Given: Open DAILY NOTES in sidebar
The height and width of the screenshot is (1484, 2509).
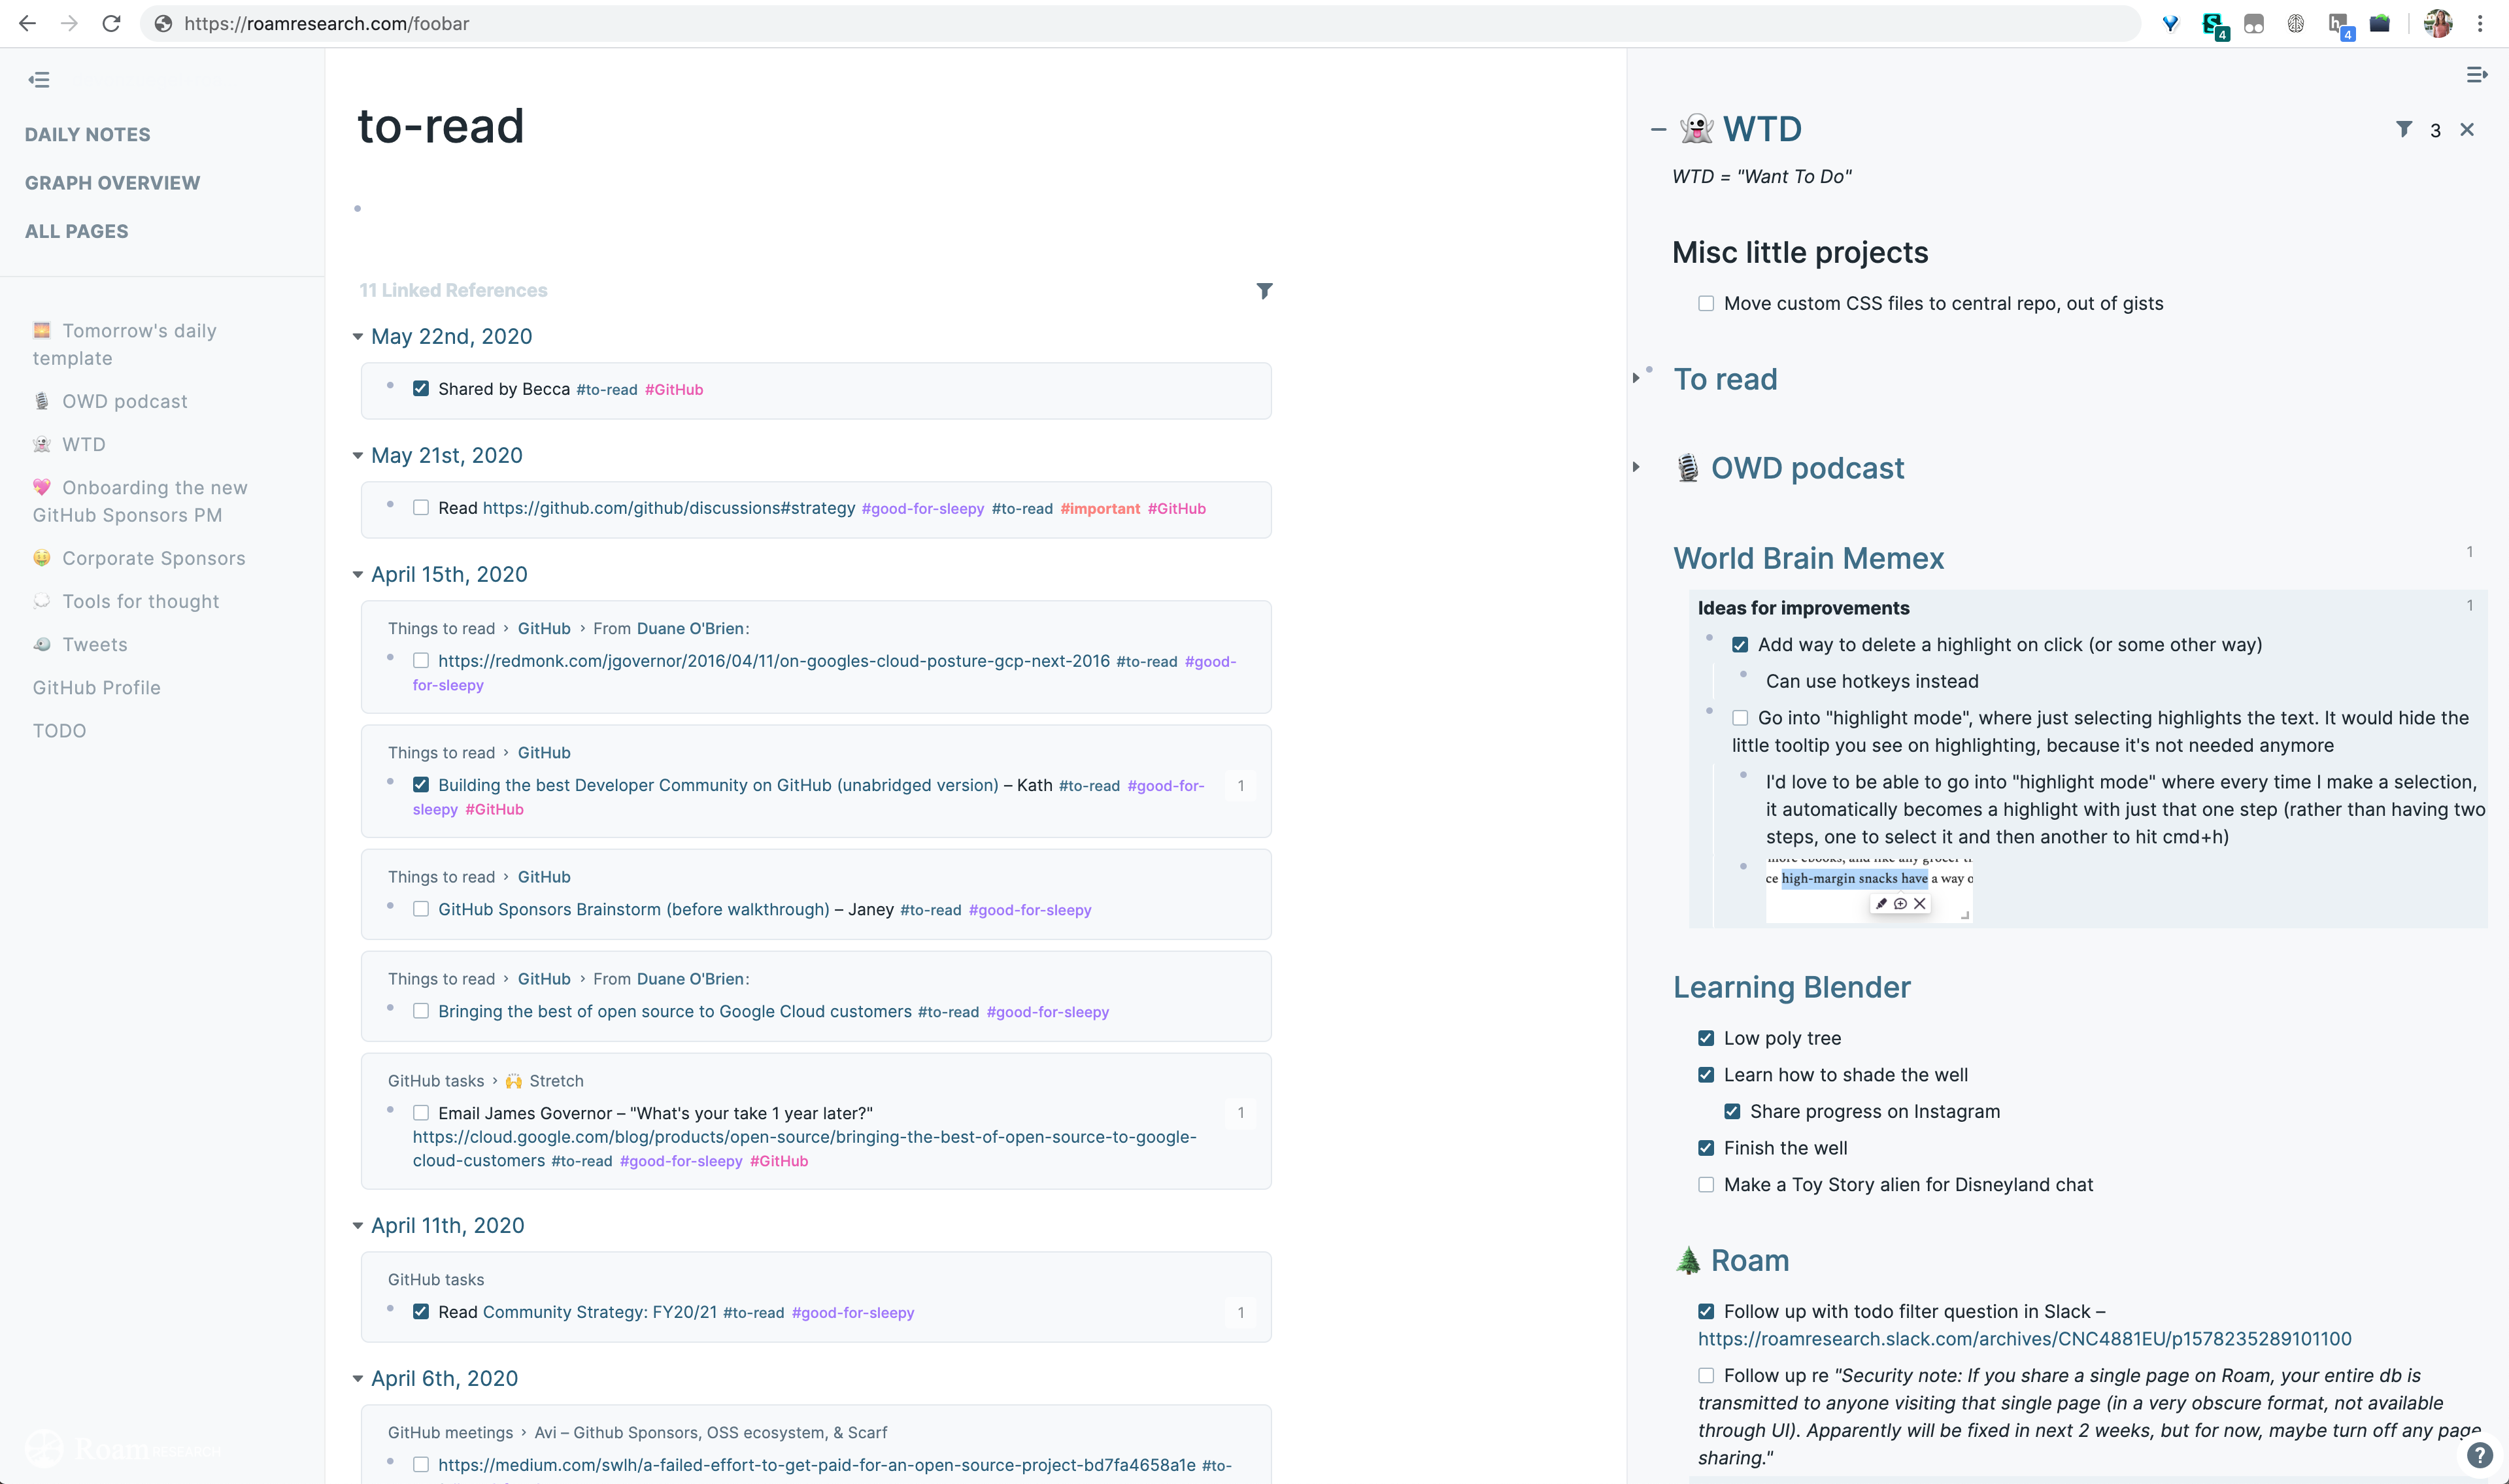Looking at the screenshot, I should tap(88, 134).
